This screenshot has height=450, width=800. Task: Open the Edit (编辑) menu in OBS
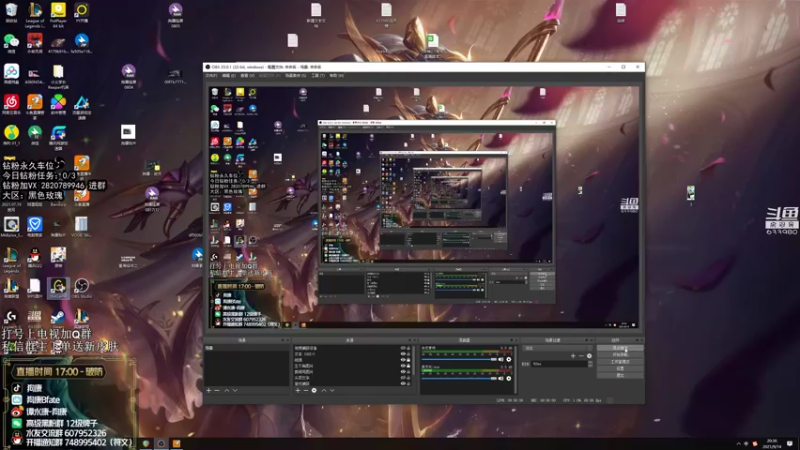(x=229, y=76)
